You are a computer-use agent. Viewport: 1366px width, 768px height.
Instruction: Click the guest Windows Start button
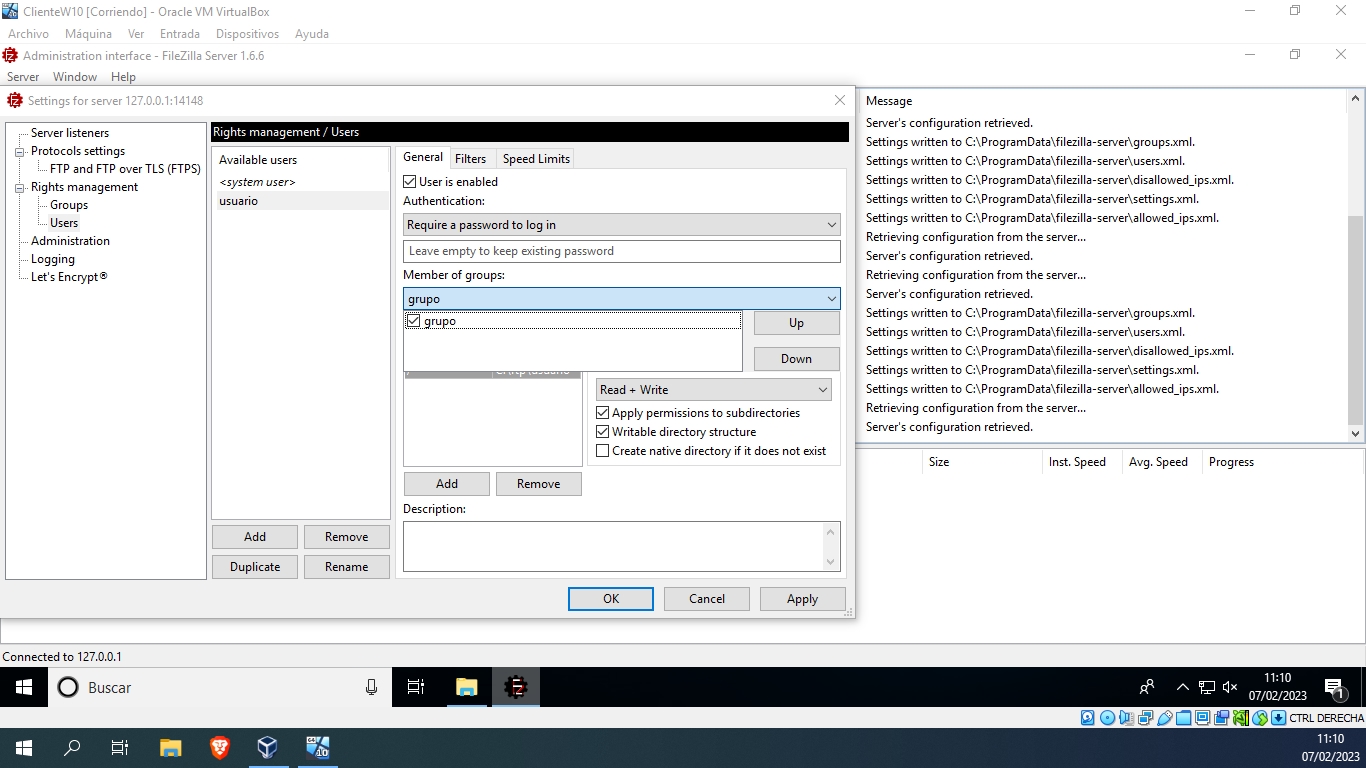[24, 687]
